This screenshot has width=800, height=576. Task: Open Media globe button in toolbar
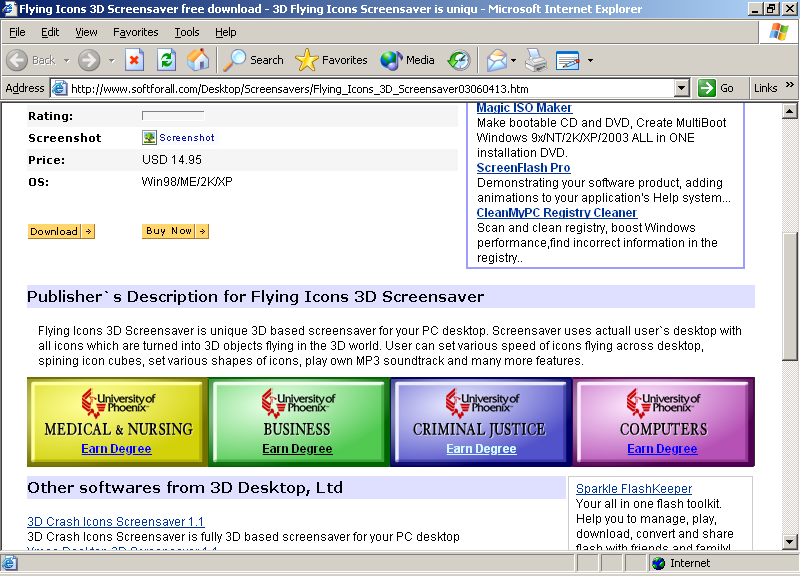click(391, 60)
